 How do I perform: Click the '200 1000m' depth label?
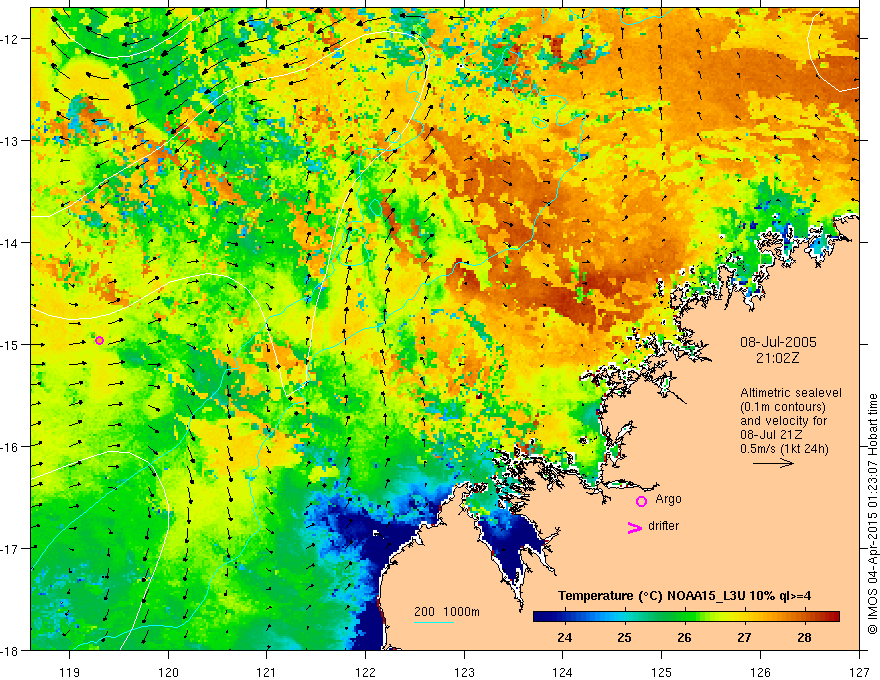[x=447, y=612]
